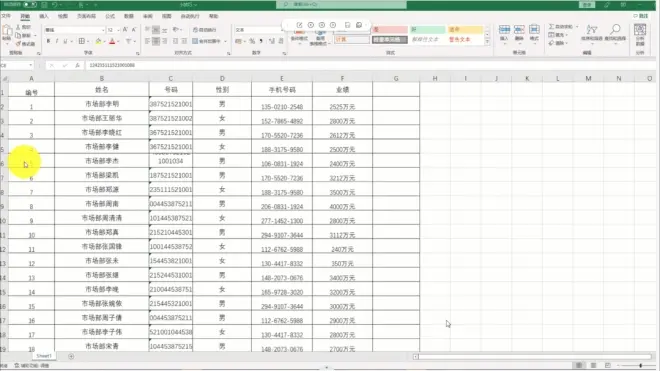Click the save icon in title bar
This screenshot has width=660, height=371.
click(x=45, y=5)
